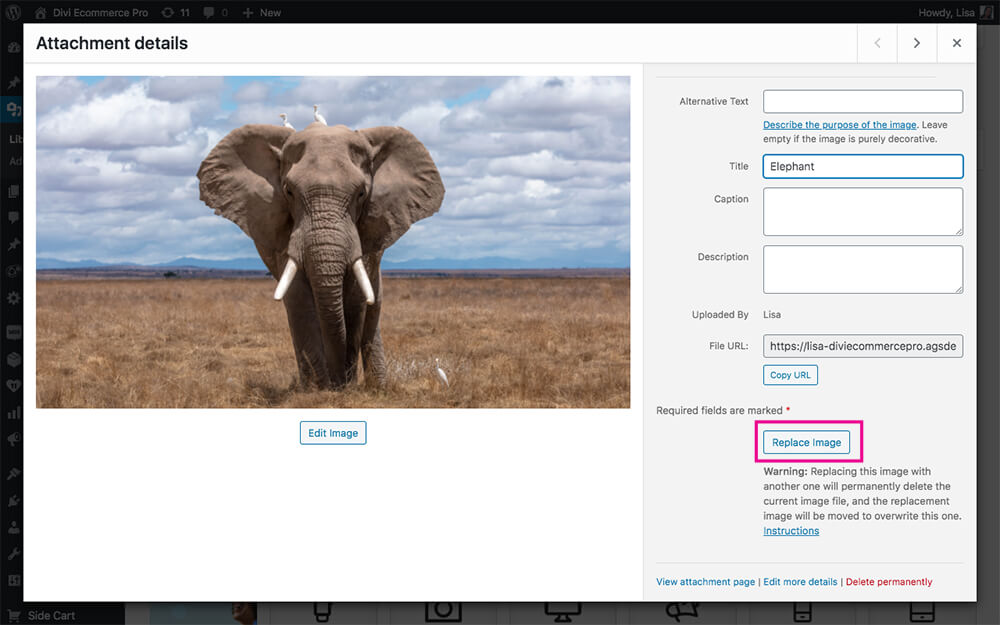Click Lisa's avatar in the admin bar
This screenshot has height=625, width=1000.
pyautogui.click(x=986, y=13)
